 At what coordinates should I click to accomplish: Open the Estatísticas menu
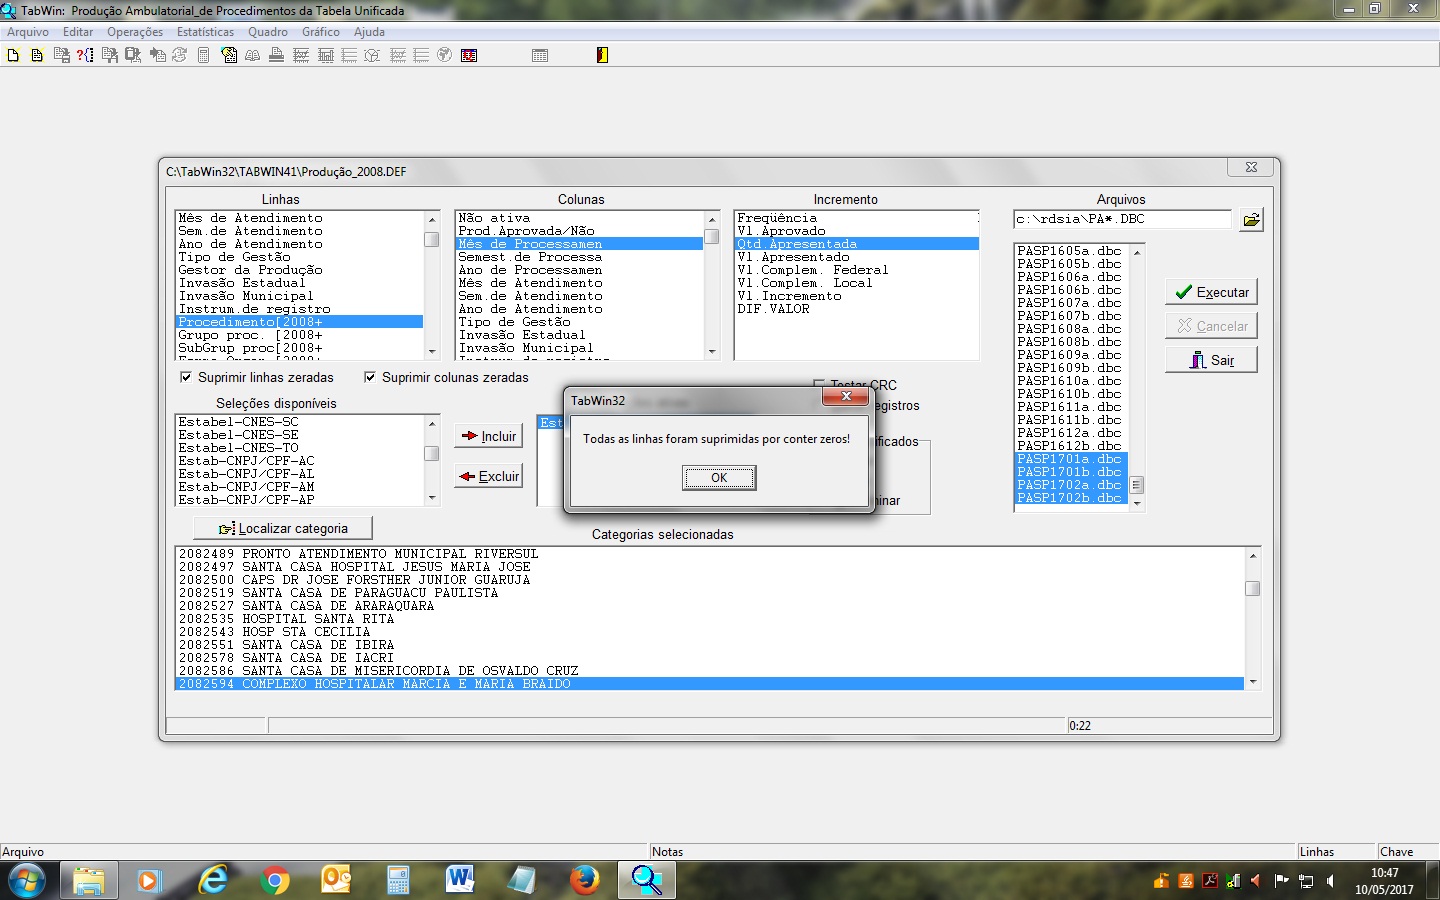(x=205, y=32)
